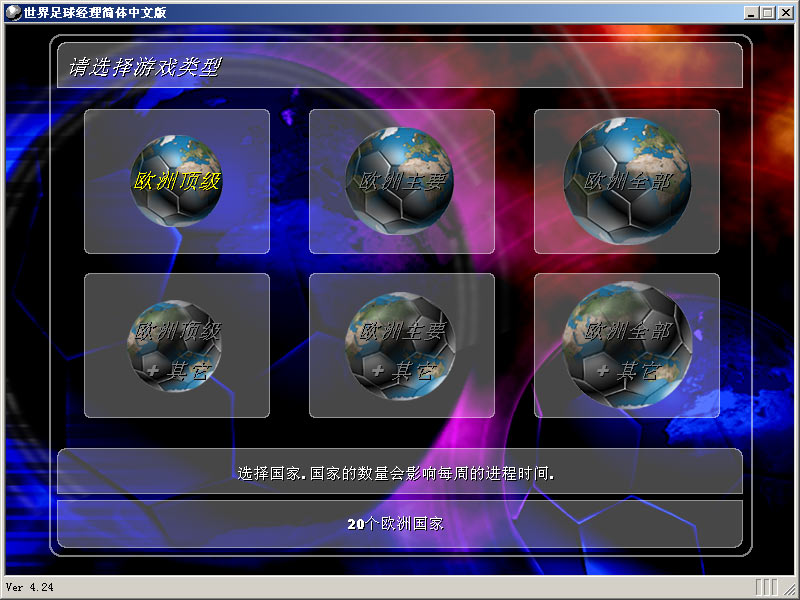This screenshot has width=800, height=600.
Task: Maximize the 世界足球经理 window
Action: click(x=767, y=13)
